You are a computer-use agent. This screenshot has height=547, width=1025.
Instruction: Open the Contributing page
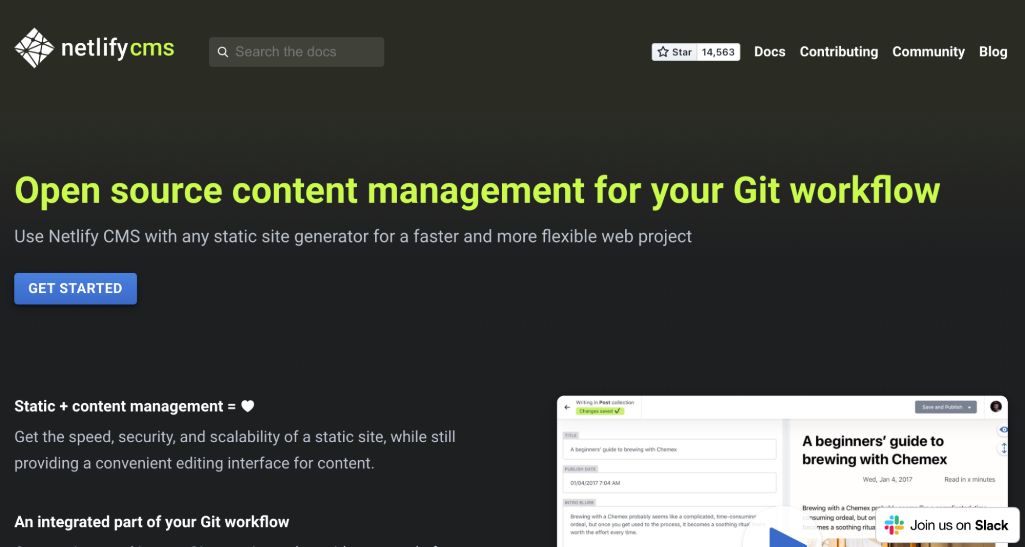point(839,52)
